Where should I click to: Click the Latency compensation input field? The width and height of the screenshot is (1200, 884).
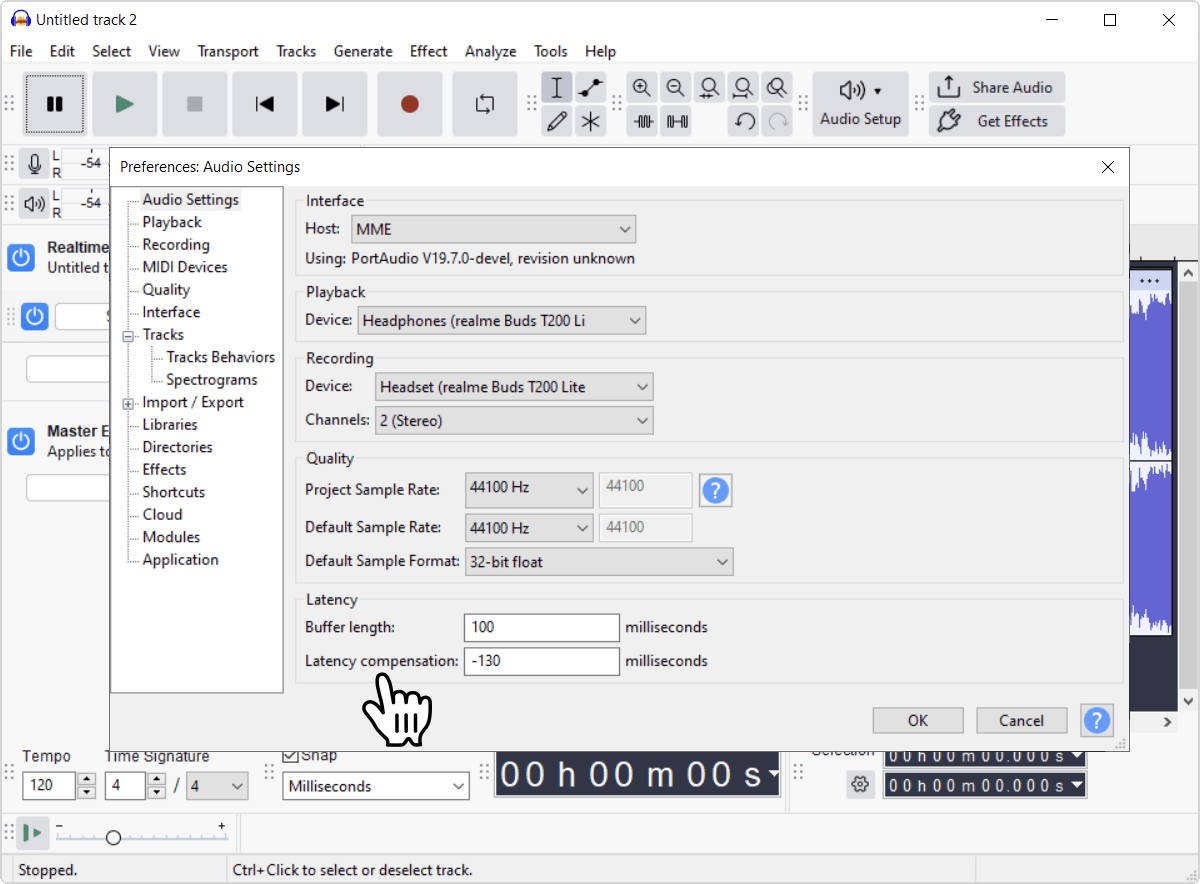(542, 661)
